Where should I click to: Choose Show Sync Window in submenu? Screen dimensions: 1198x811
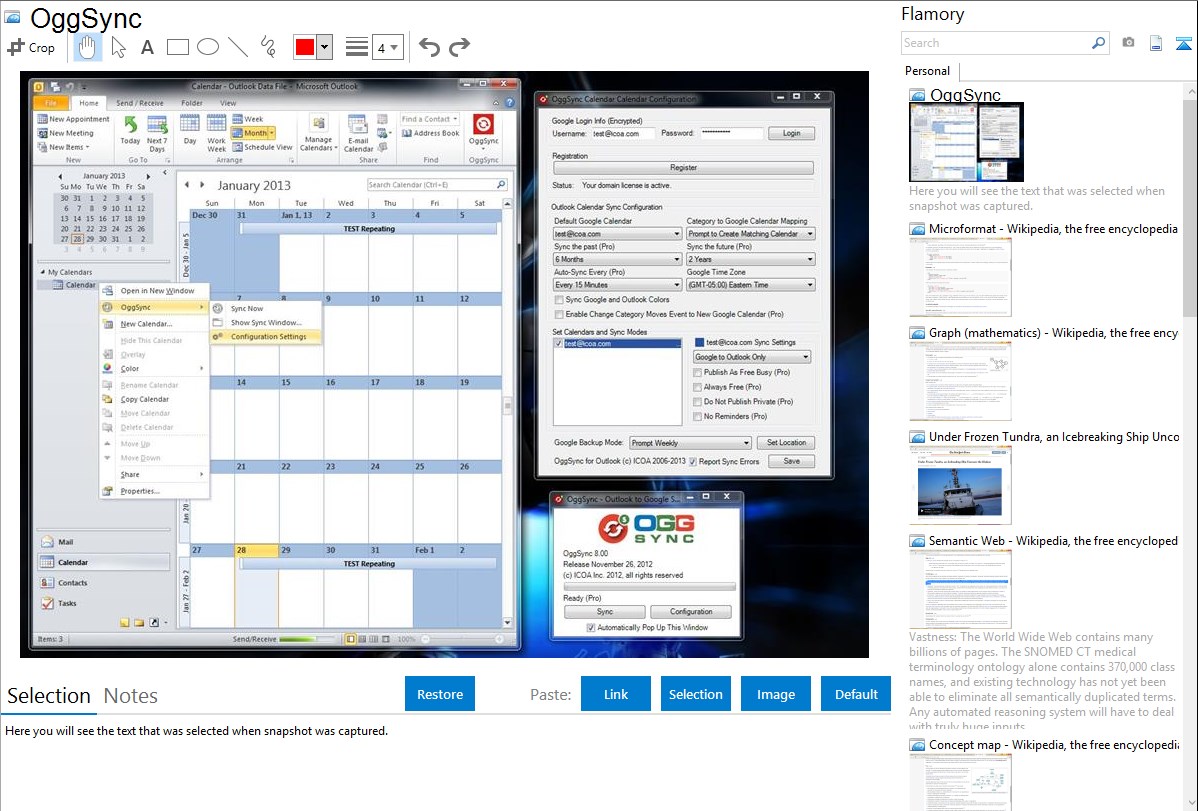[266, 323]
